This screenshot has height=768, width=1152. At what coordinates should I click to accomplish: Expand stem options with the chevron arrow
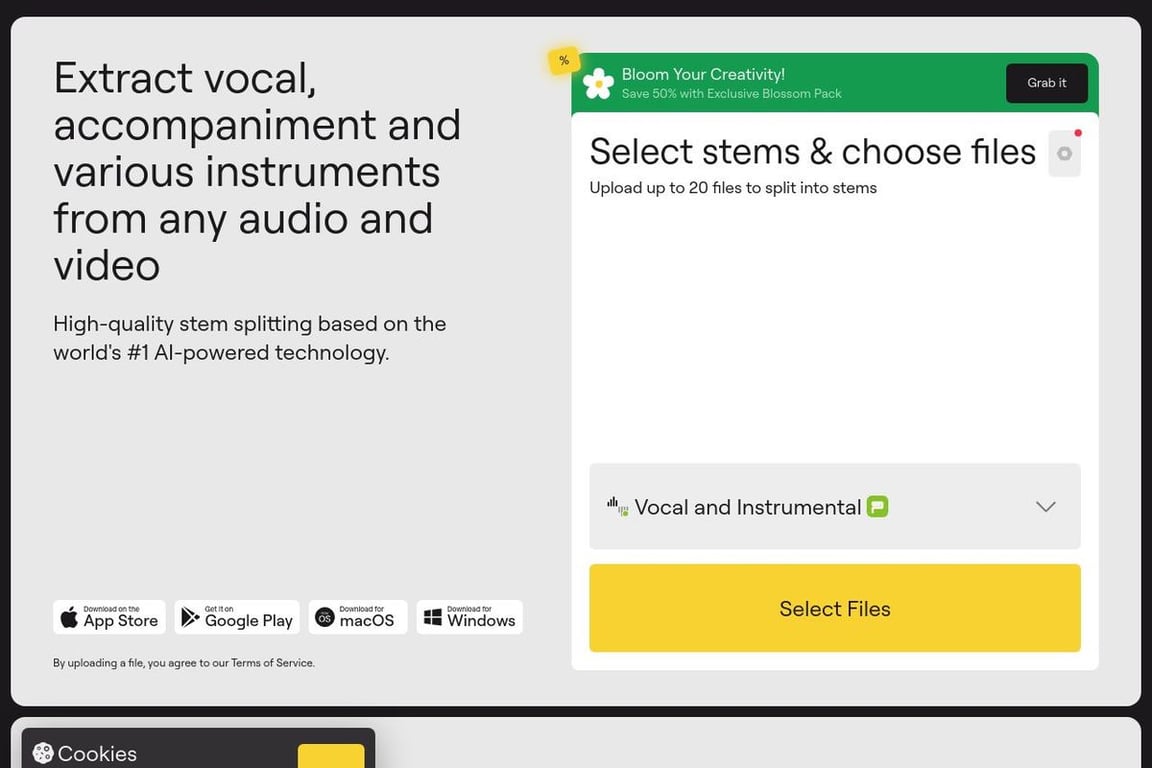click(x=1045, y=506)
